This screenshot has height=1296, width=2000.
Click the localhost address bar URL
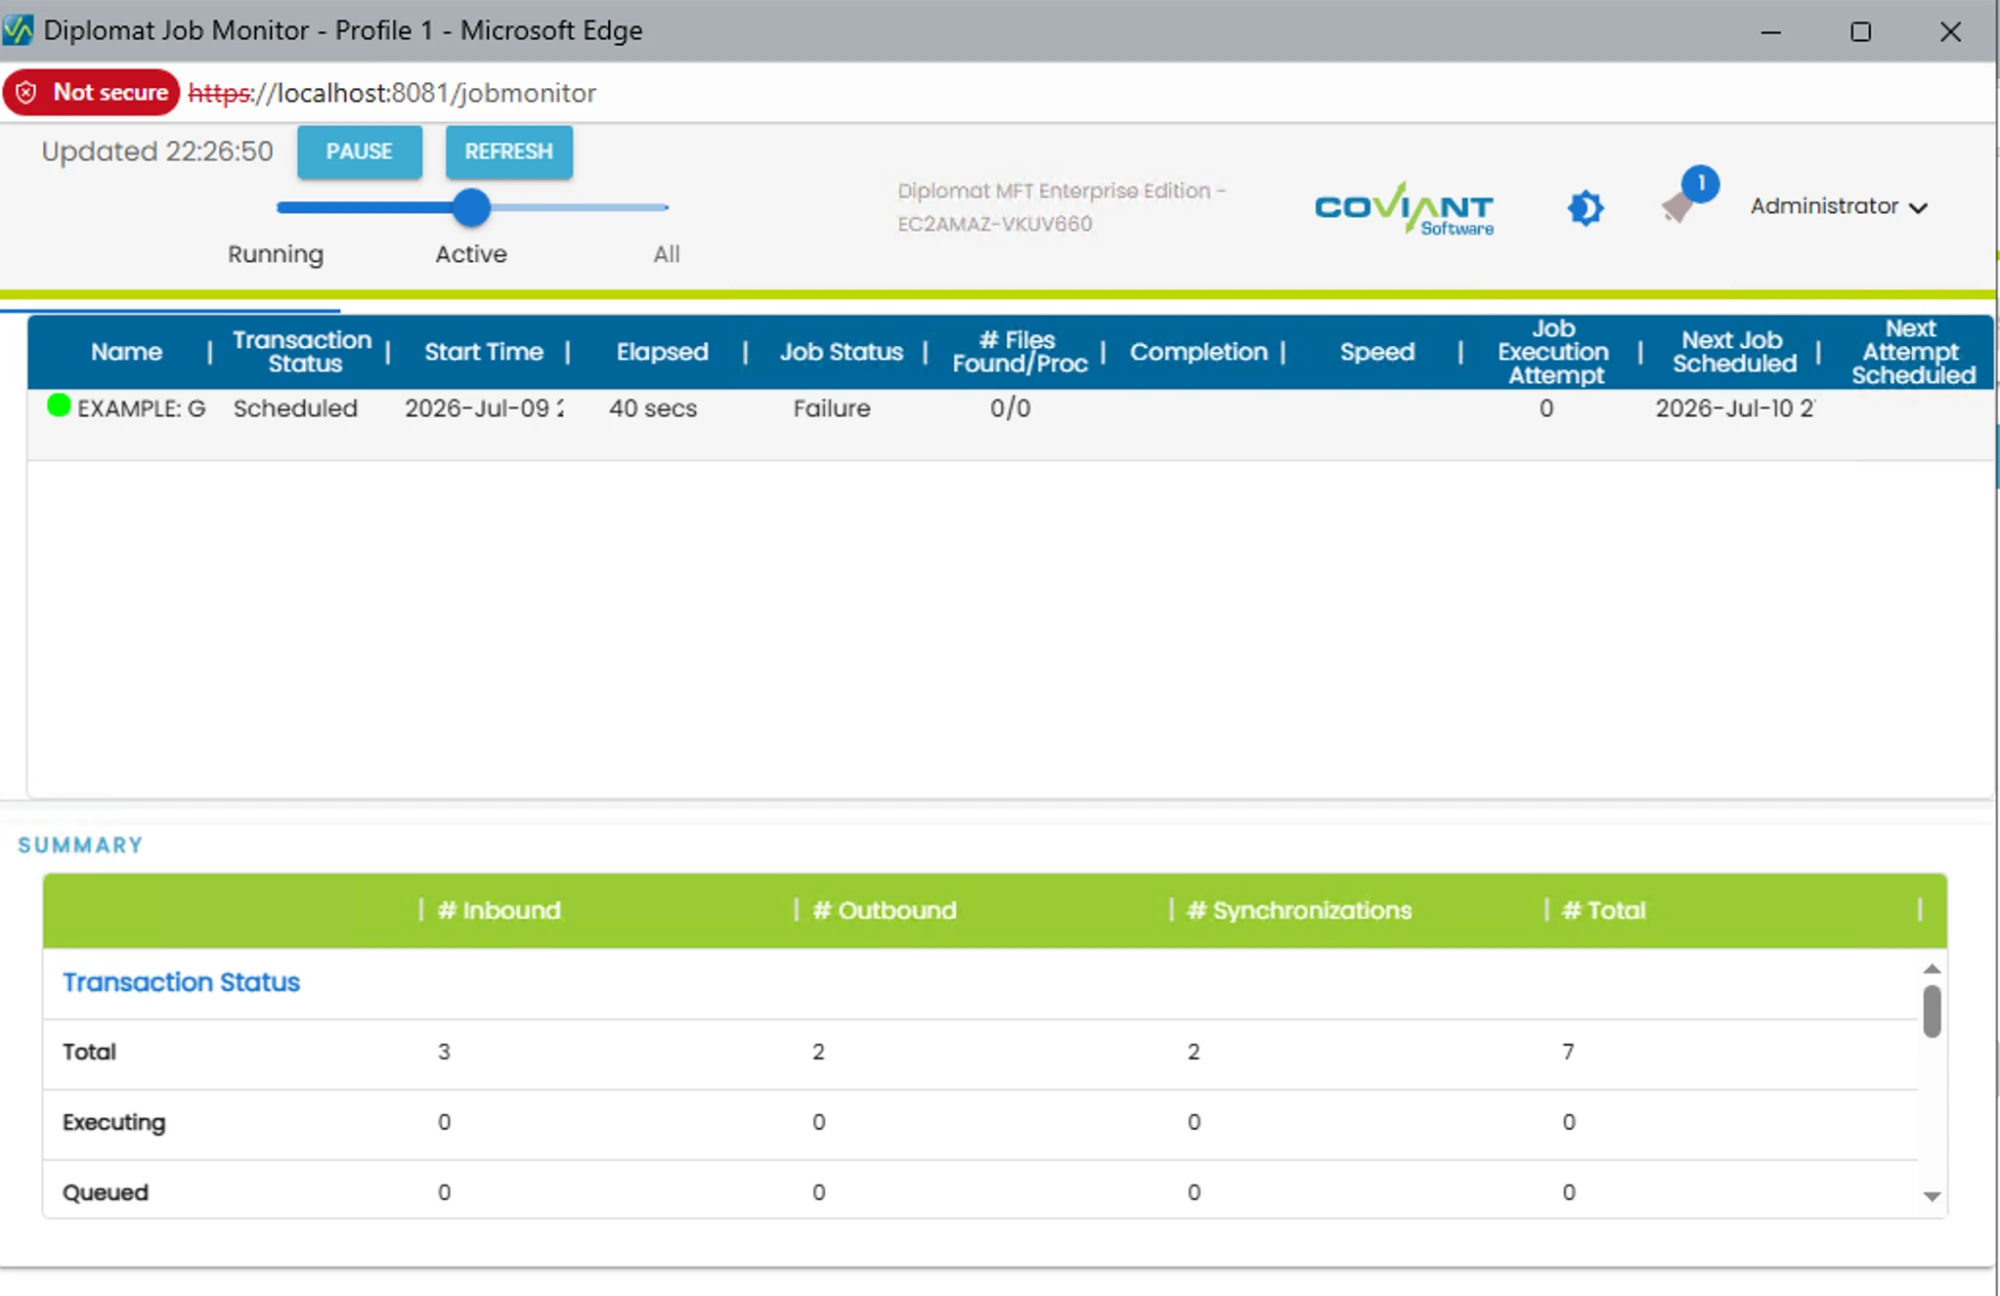pos(392,93)
